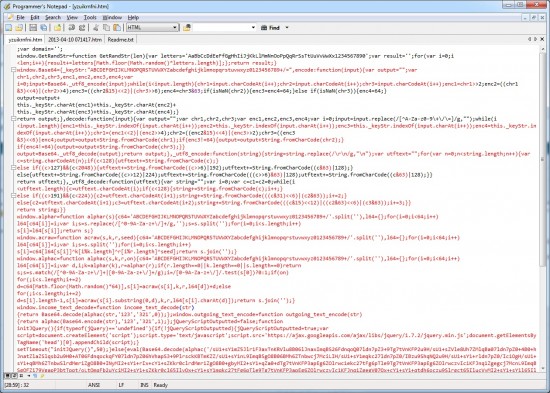Click the vertical scrollbar up arrow
Viewport: 550px width, 393px height.
point(544,48)
